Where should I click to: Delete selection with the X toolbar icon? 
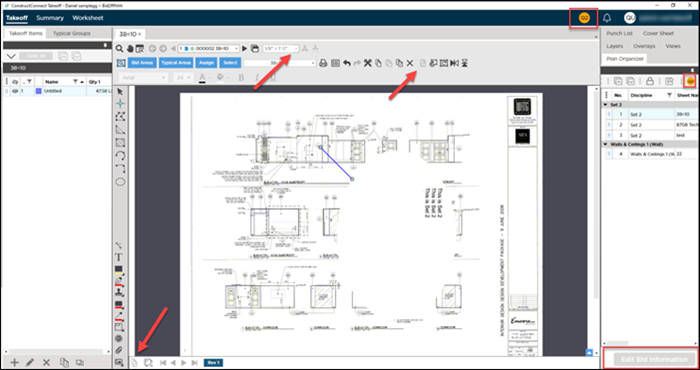[410, 63]
